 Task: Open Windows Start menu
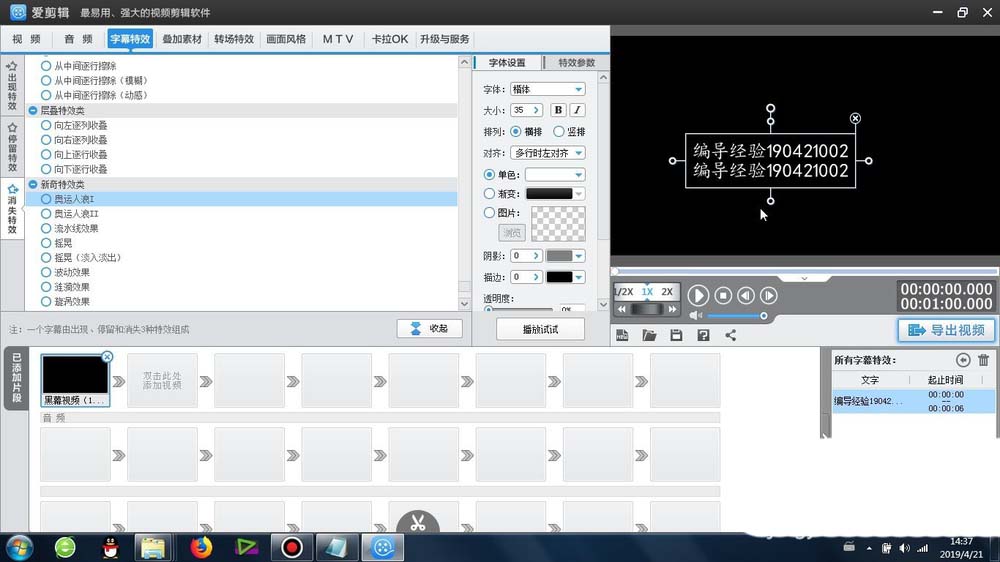tap(20, 547)
